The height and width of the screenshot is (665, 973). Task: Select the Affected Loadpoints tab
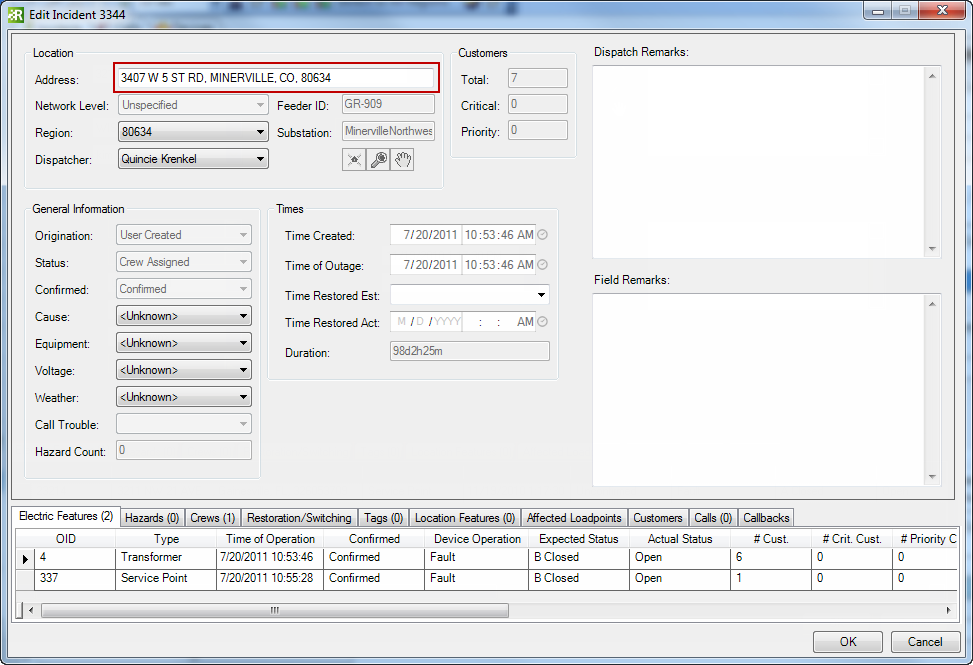[x=573, y=518]
